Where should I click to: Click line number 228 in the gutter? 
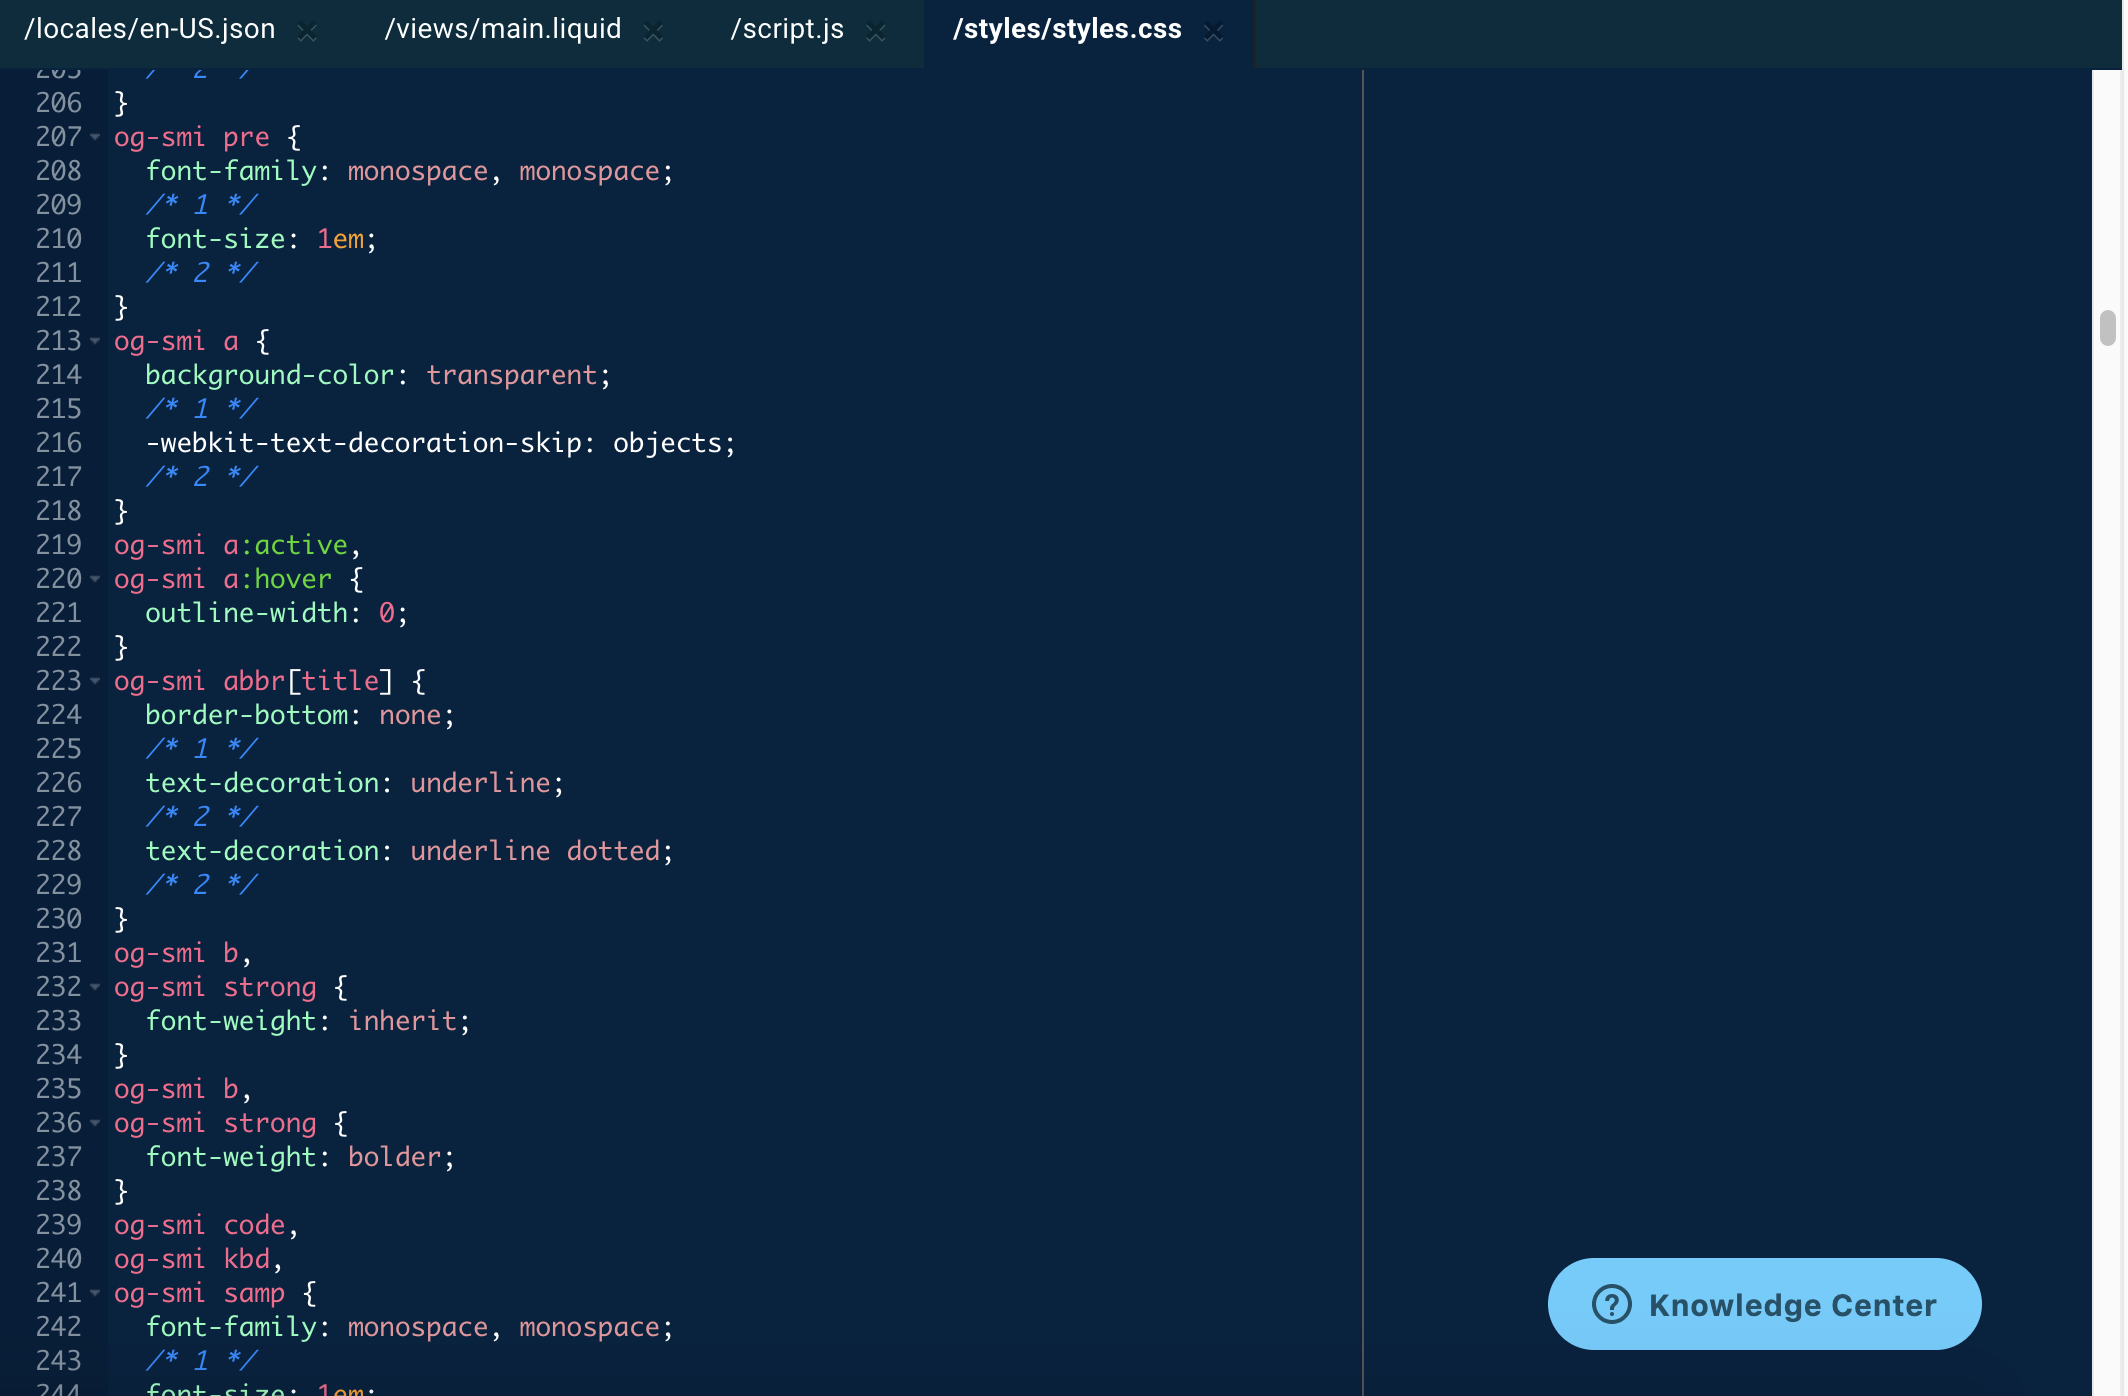point(58,851)
